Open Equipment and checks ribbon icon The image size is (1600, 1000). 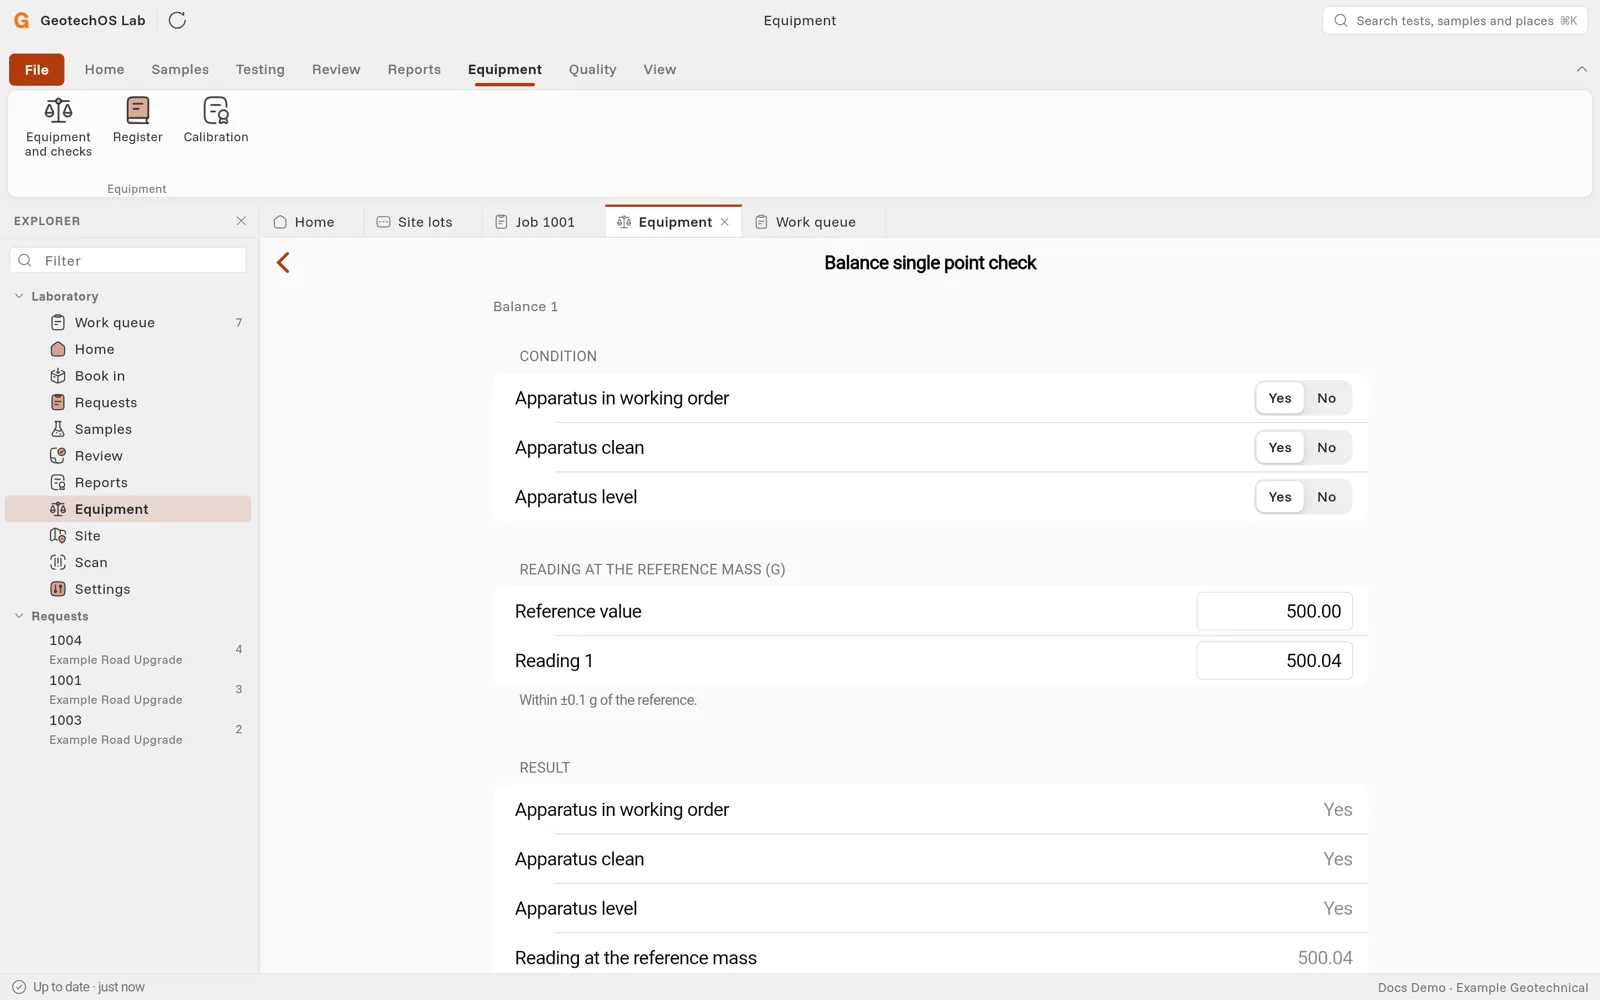(x=58, y=127)
